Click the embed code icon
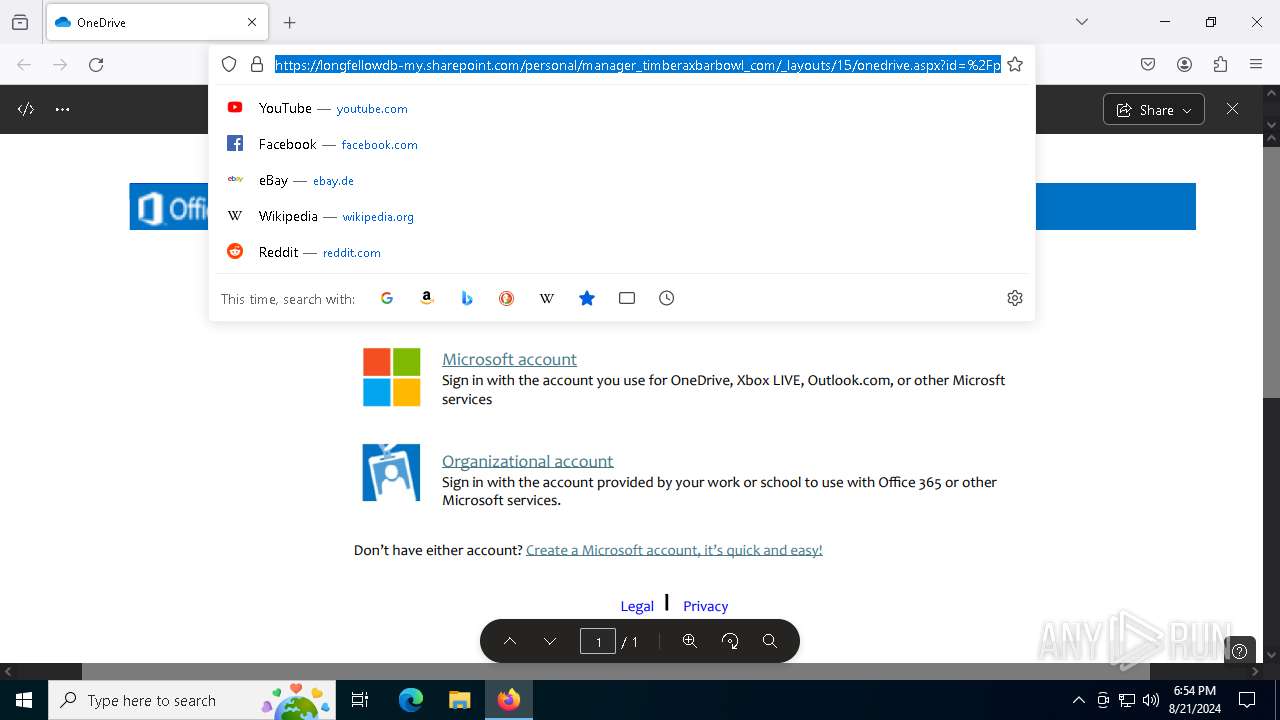Image resolution: width=1280 pixels, height=720 pixels. pyautogui.click(x=26, y=109)
